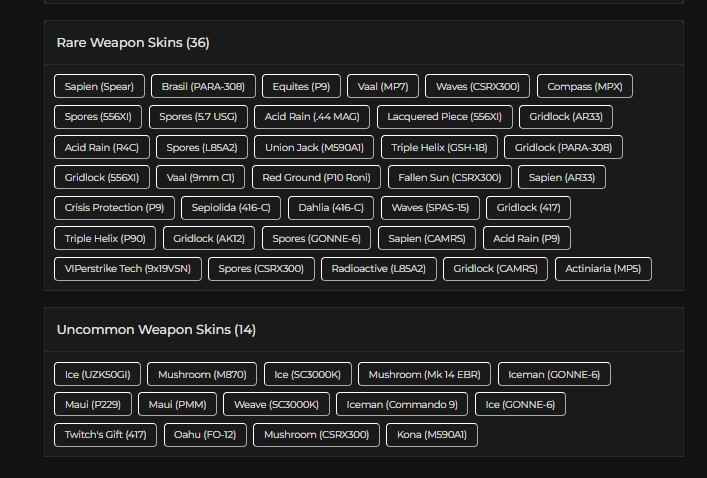
Task: Choose the Dahlia (416-C) skin
Action: coord(332,208)
